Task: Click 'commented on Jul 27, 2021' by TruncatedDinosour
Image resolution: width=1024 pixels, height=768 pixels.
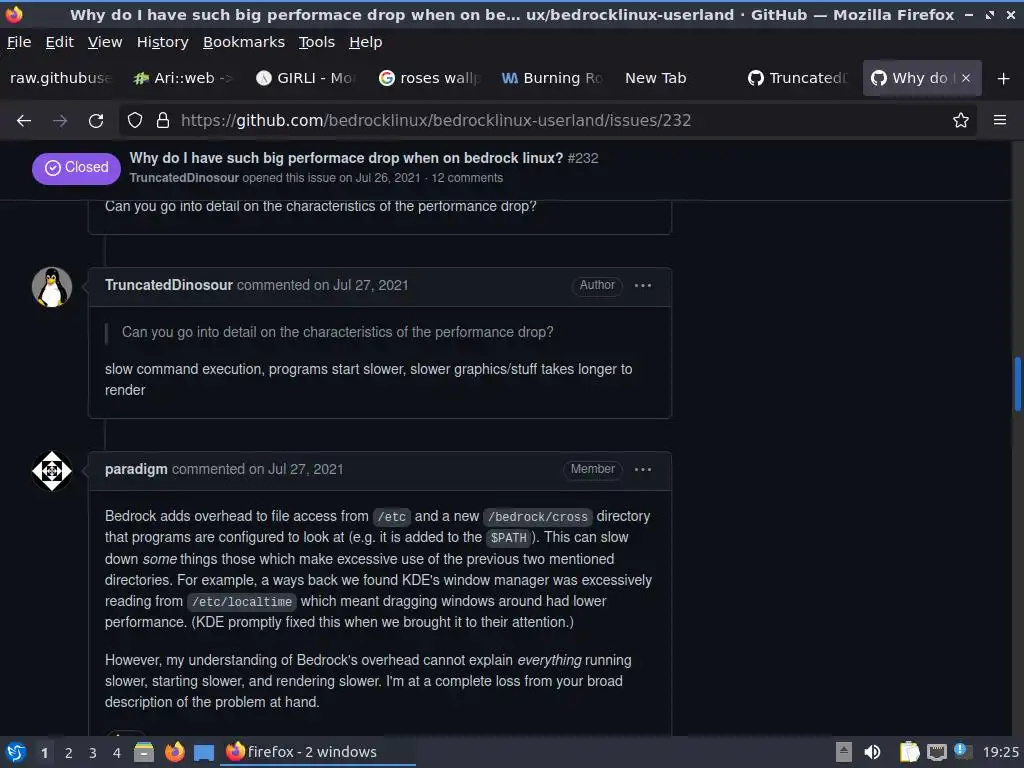Action: coord(323,285)
